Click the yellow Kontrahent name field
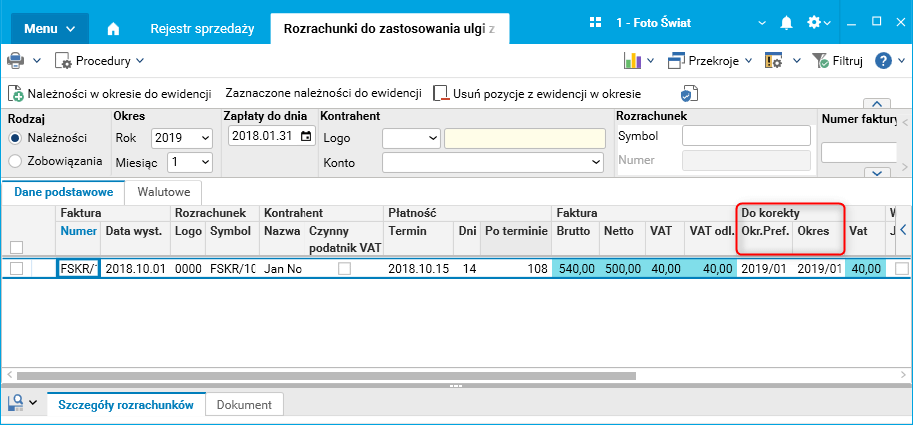Screen dimensions: 913x425 525,139
